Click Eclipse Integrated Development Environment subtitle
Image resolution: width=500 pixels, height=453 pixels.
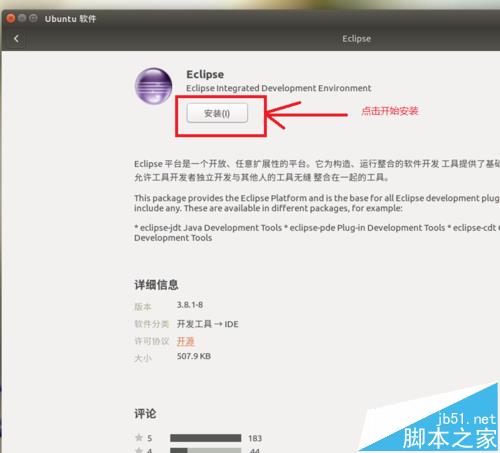[x=278, y=88]
